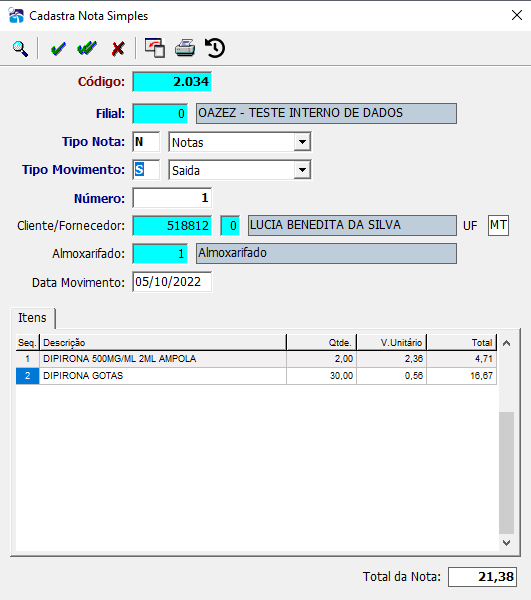Select row DIPIRONA 500MG/ML 2ML AMPOLA
This screenshot has height=600, width=531.
pos(256,359)
